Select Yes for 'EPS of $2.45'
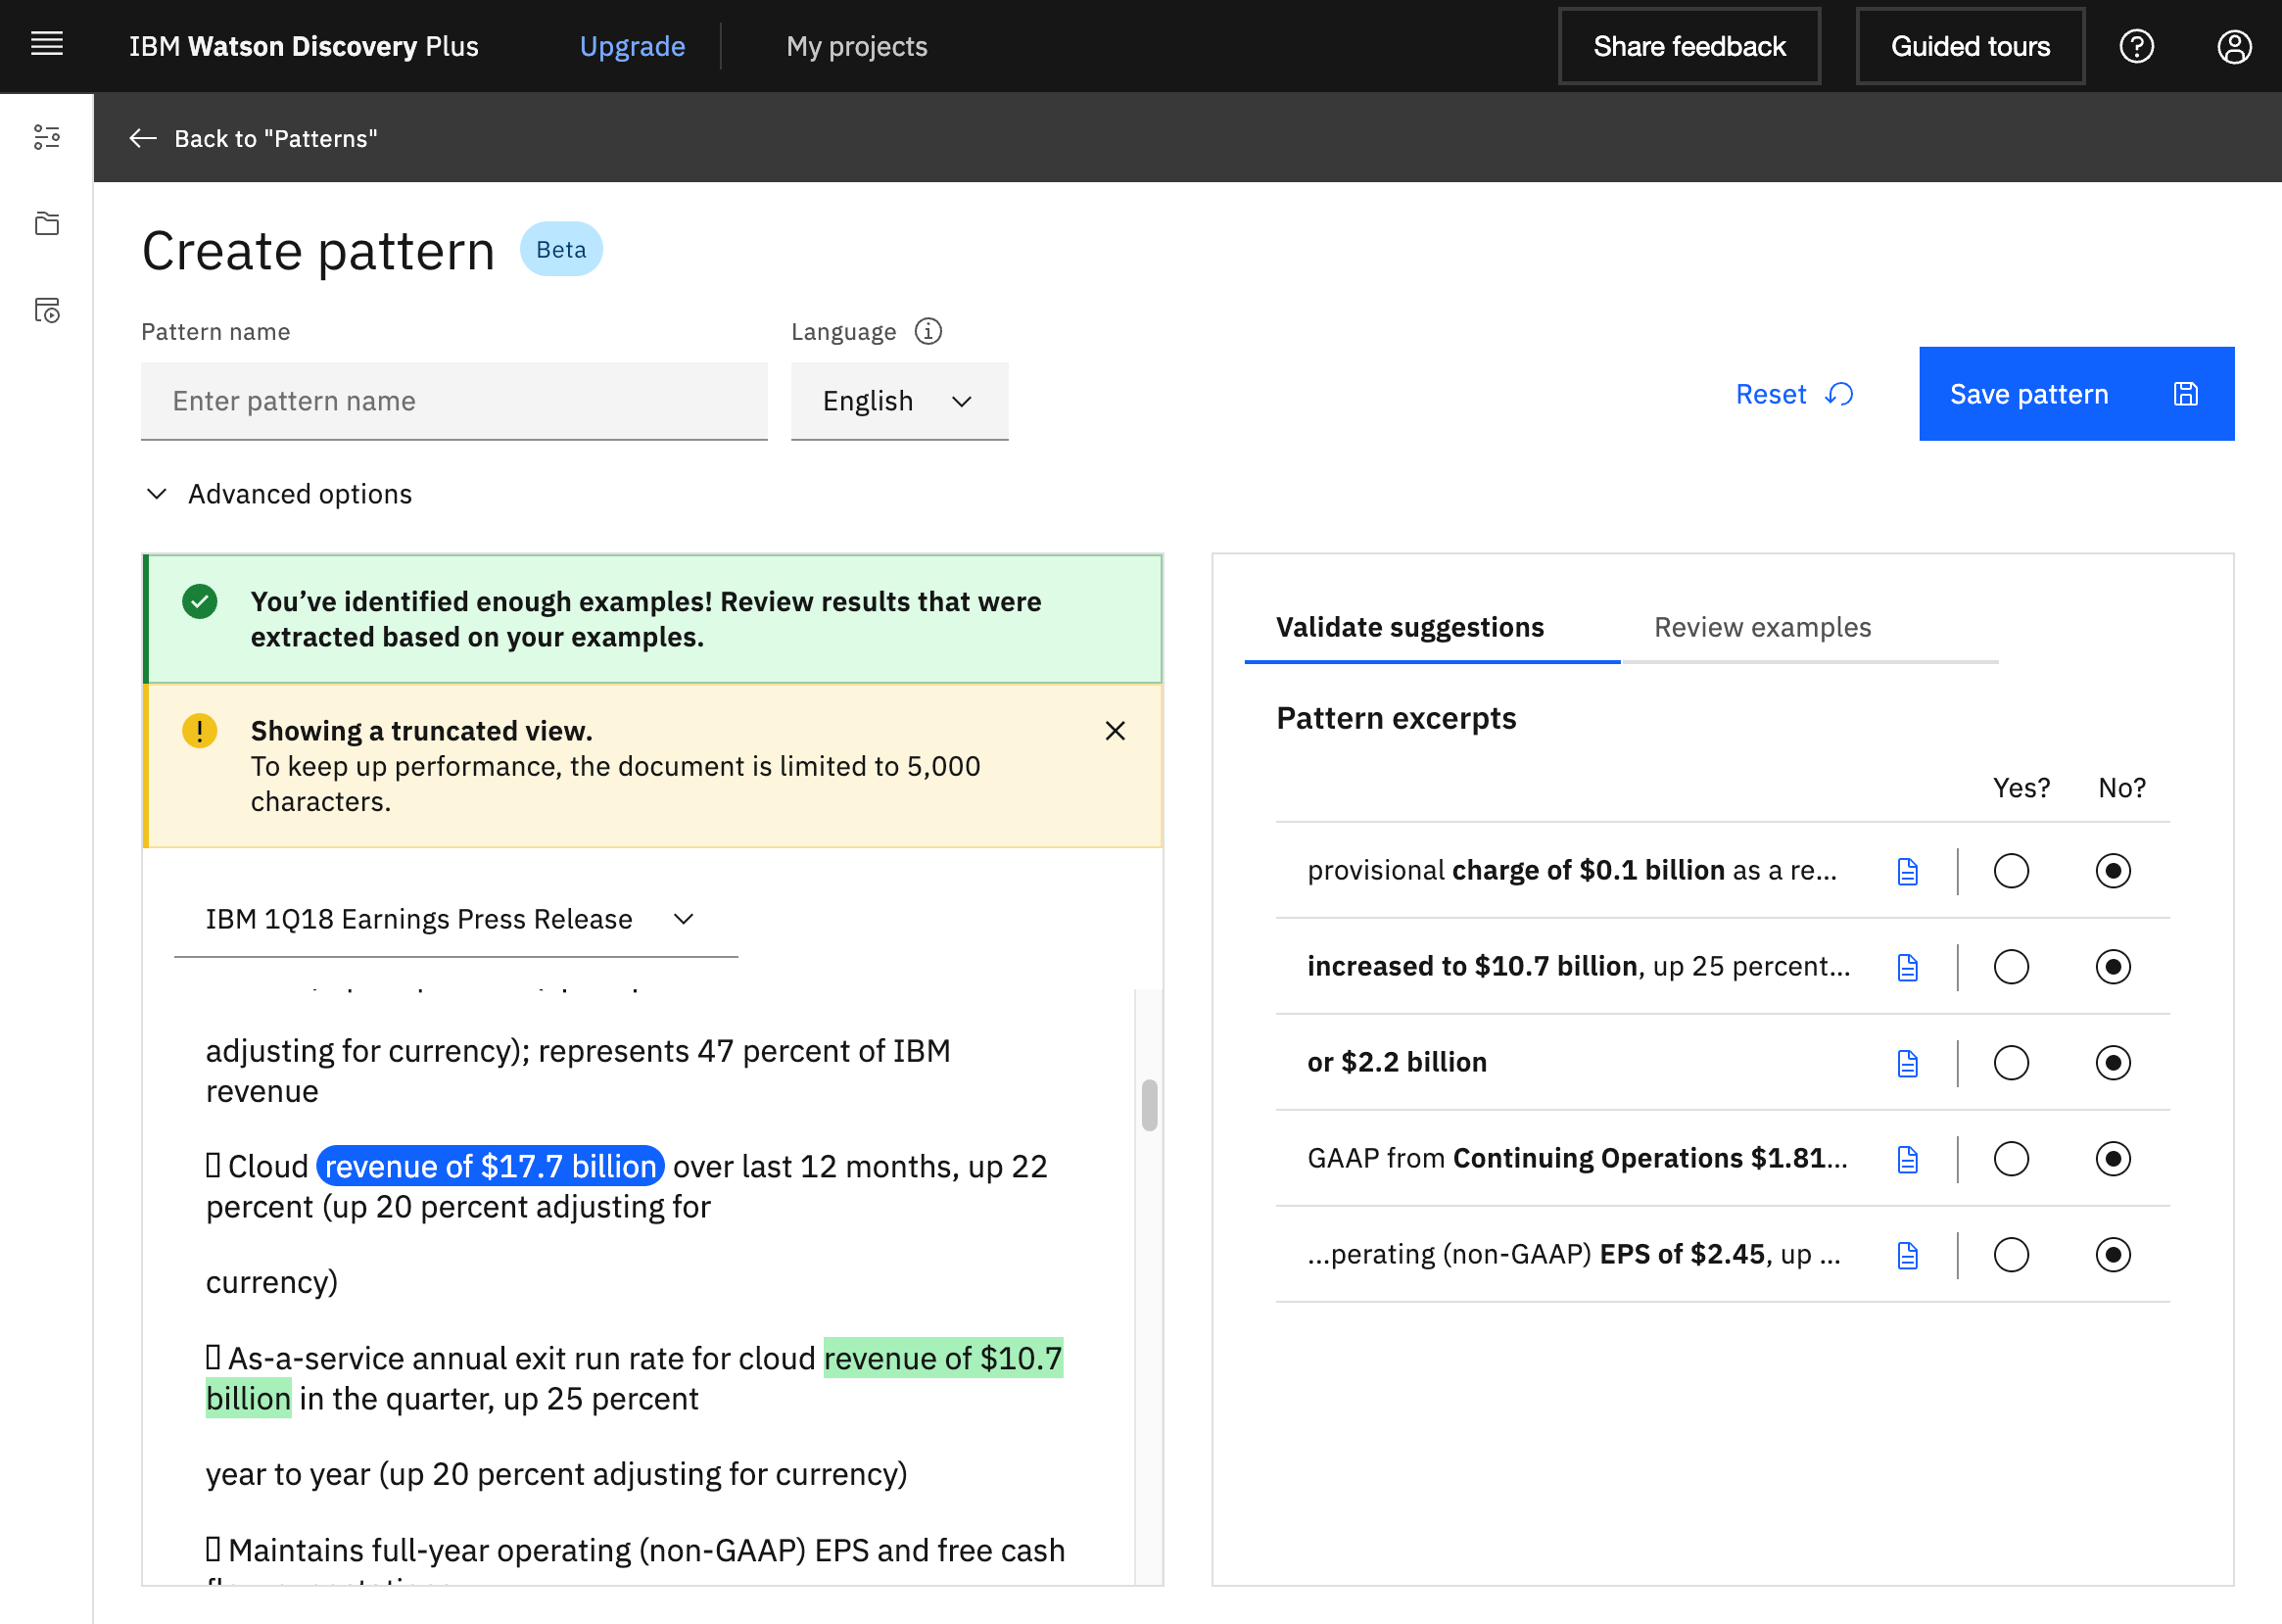This screenshot has height=1624, width=2282. point(2011,1255)
